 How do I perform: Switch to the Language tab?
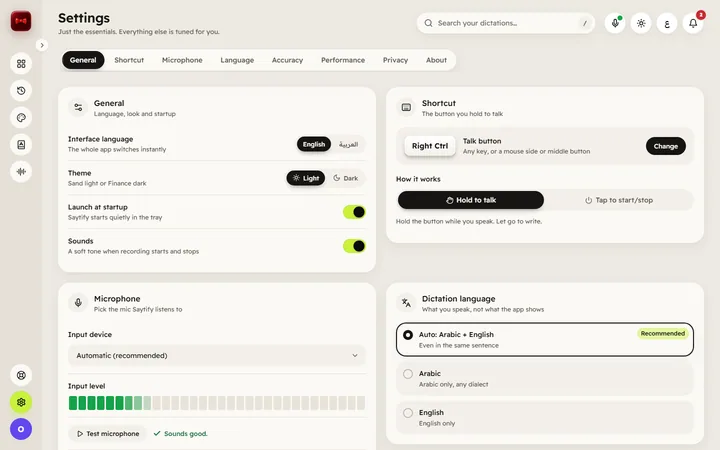(237, 60)
